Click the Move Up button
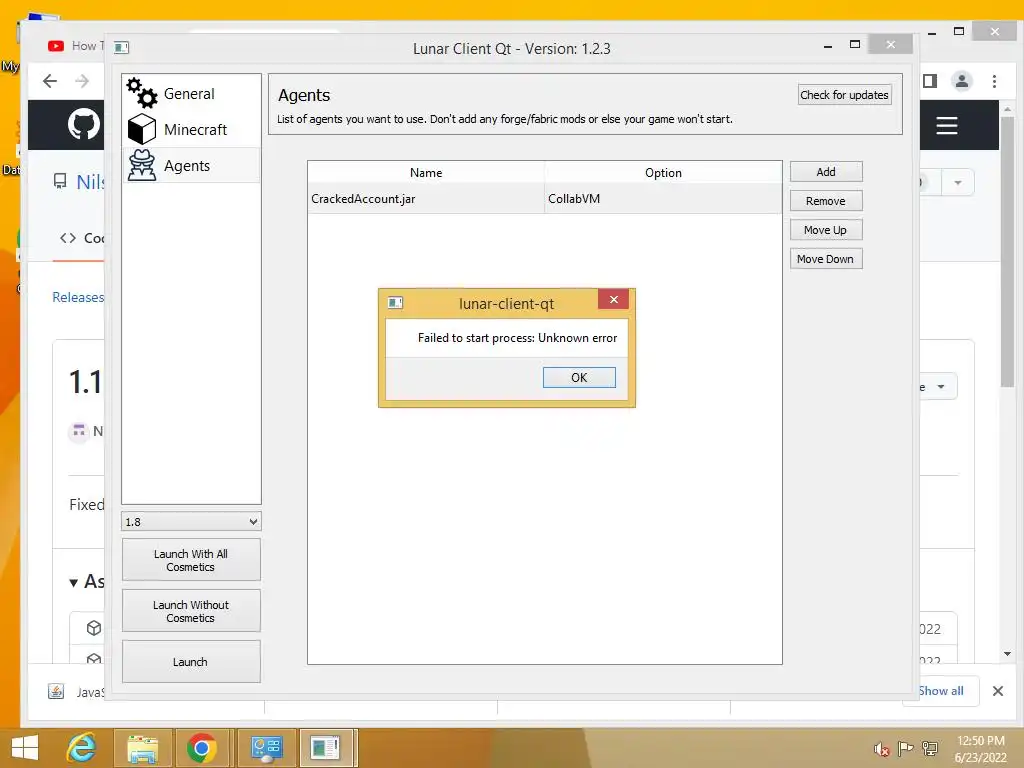This screenshot has width=1024, height=768. 825,230
